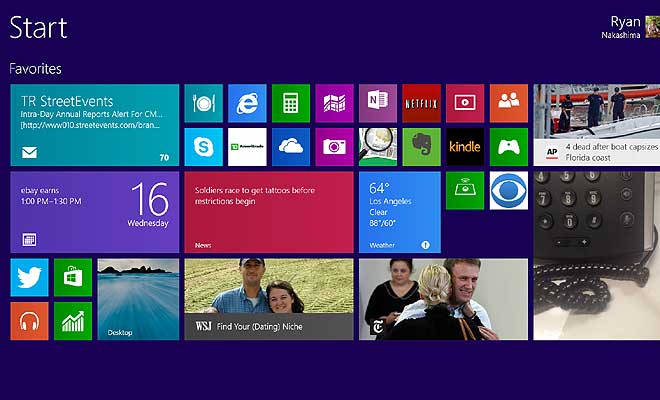Image resolution: width=660 pixels, height=400 pixels.
Task: Open the CBS eye logo tile
Action: pyautogui.click(x=509, y=190)
